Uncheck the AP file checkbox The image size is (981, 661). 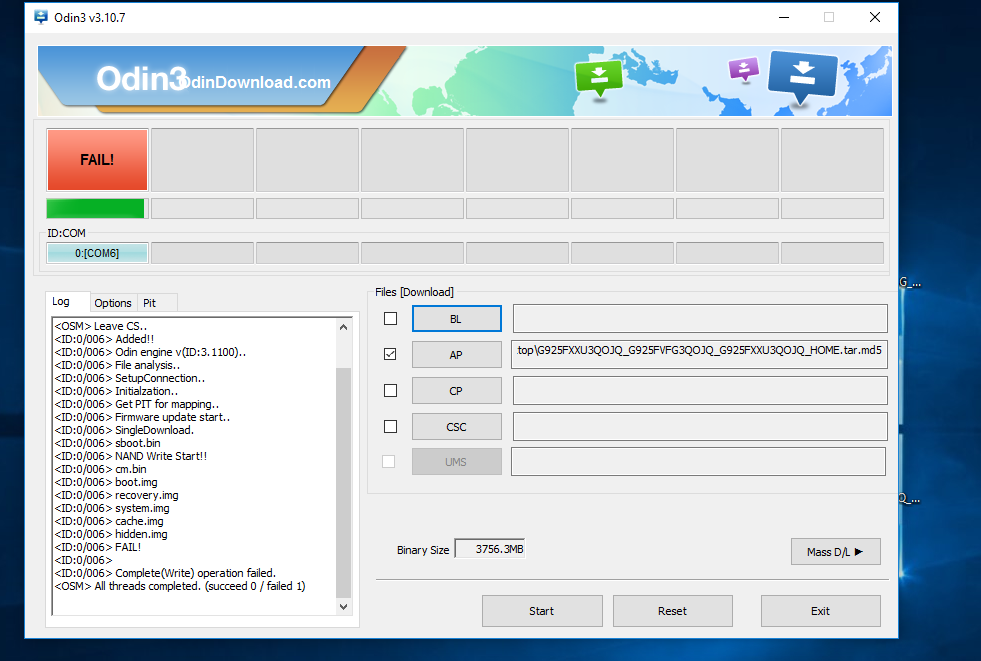390,355
